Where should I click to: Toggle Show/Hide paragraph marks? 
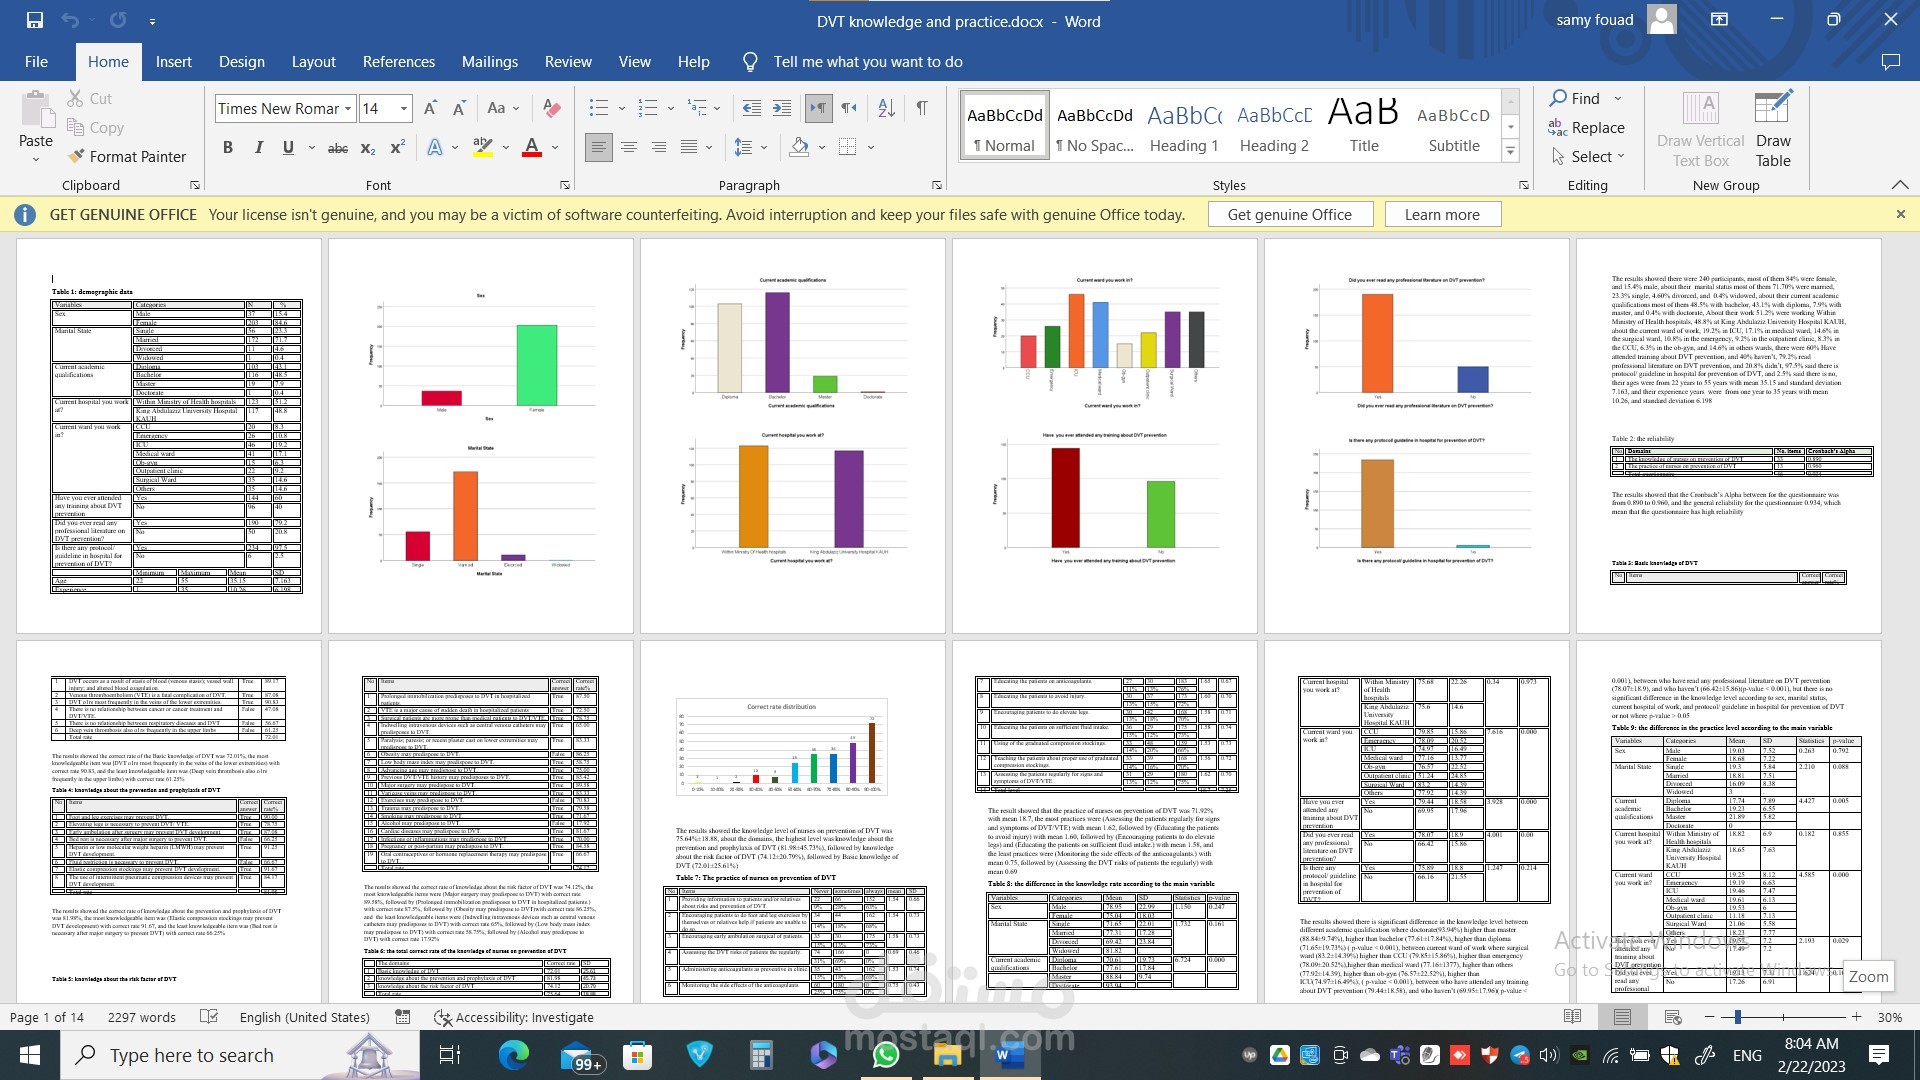(x=921, y=108)
